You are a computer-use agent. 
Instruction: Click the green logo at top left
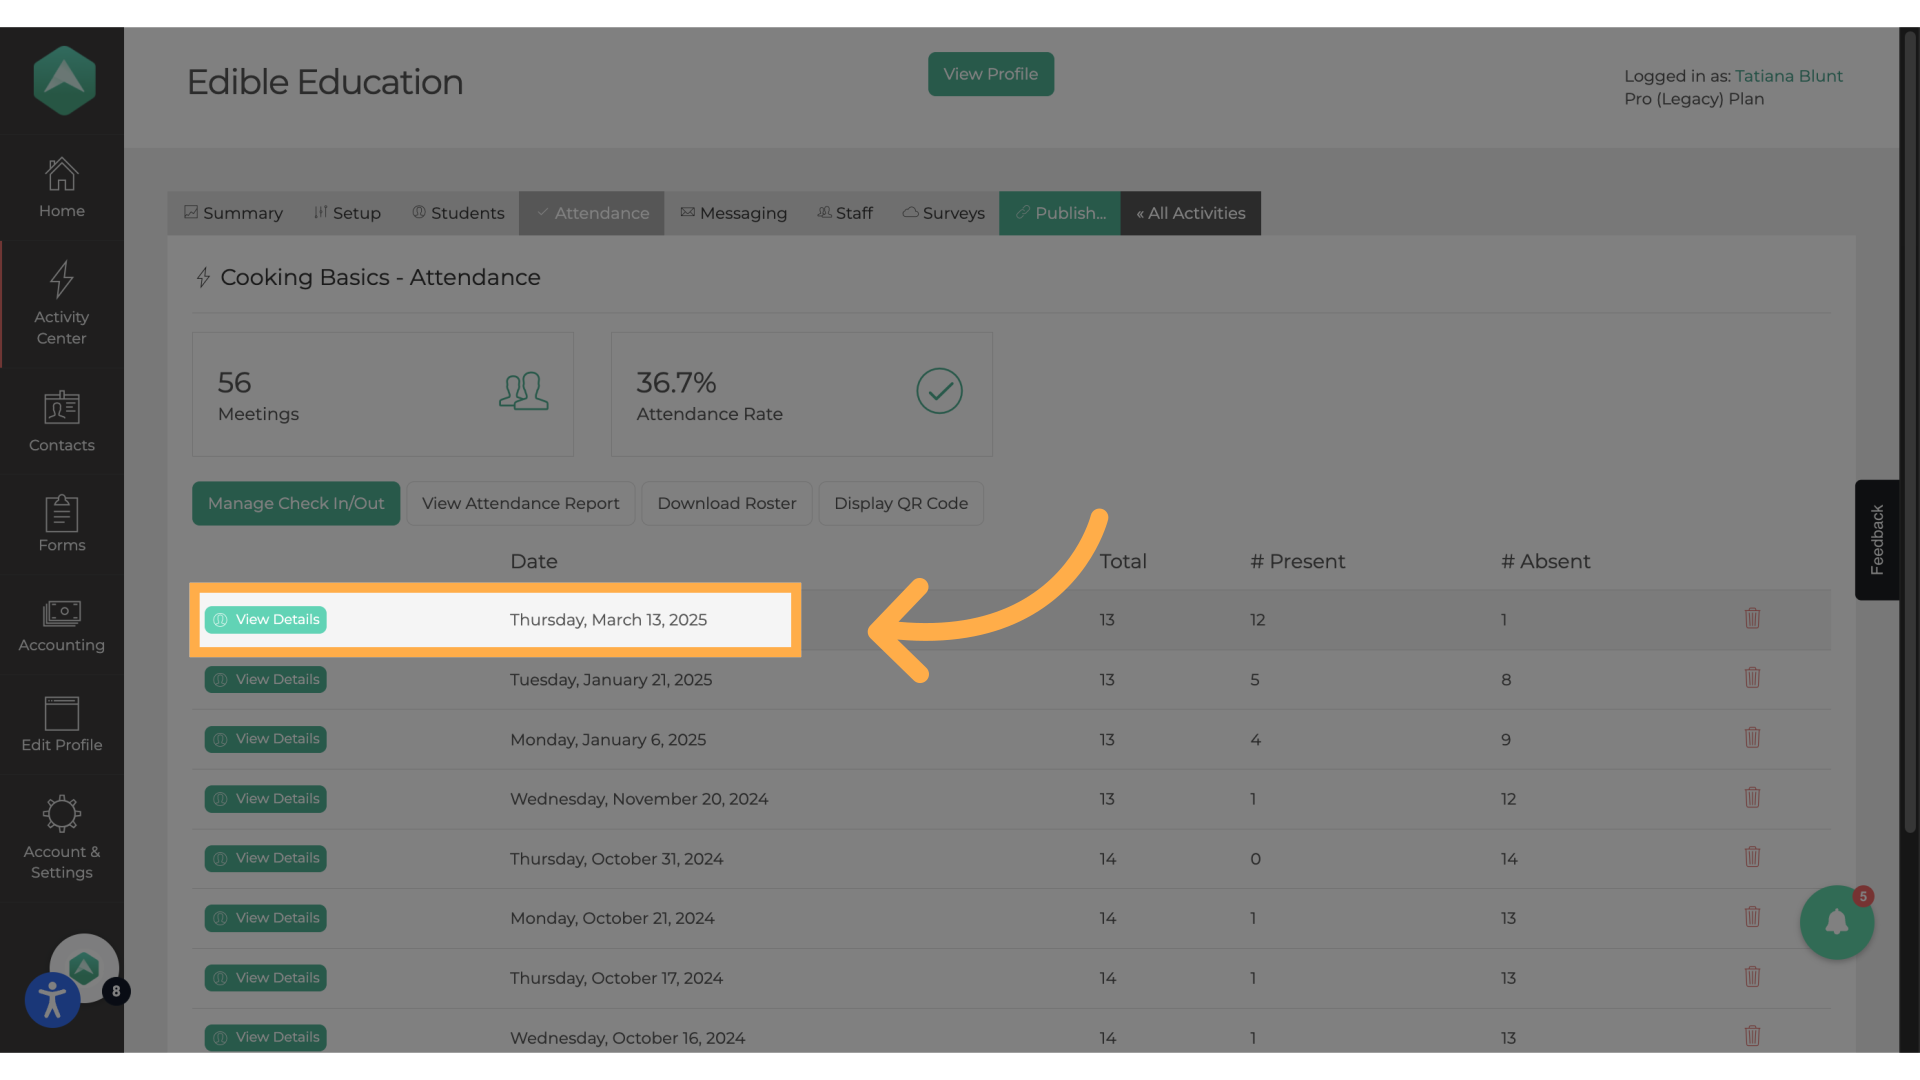click(x=64, y=81)
